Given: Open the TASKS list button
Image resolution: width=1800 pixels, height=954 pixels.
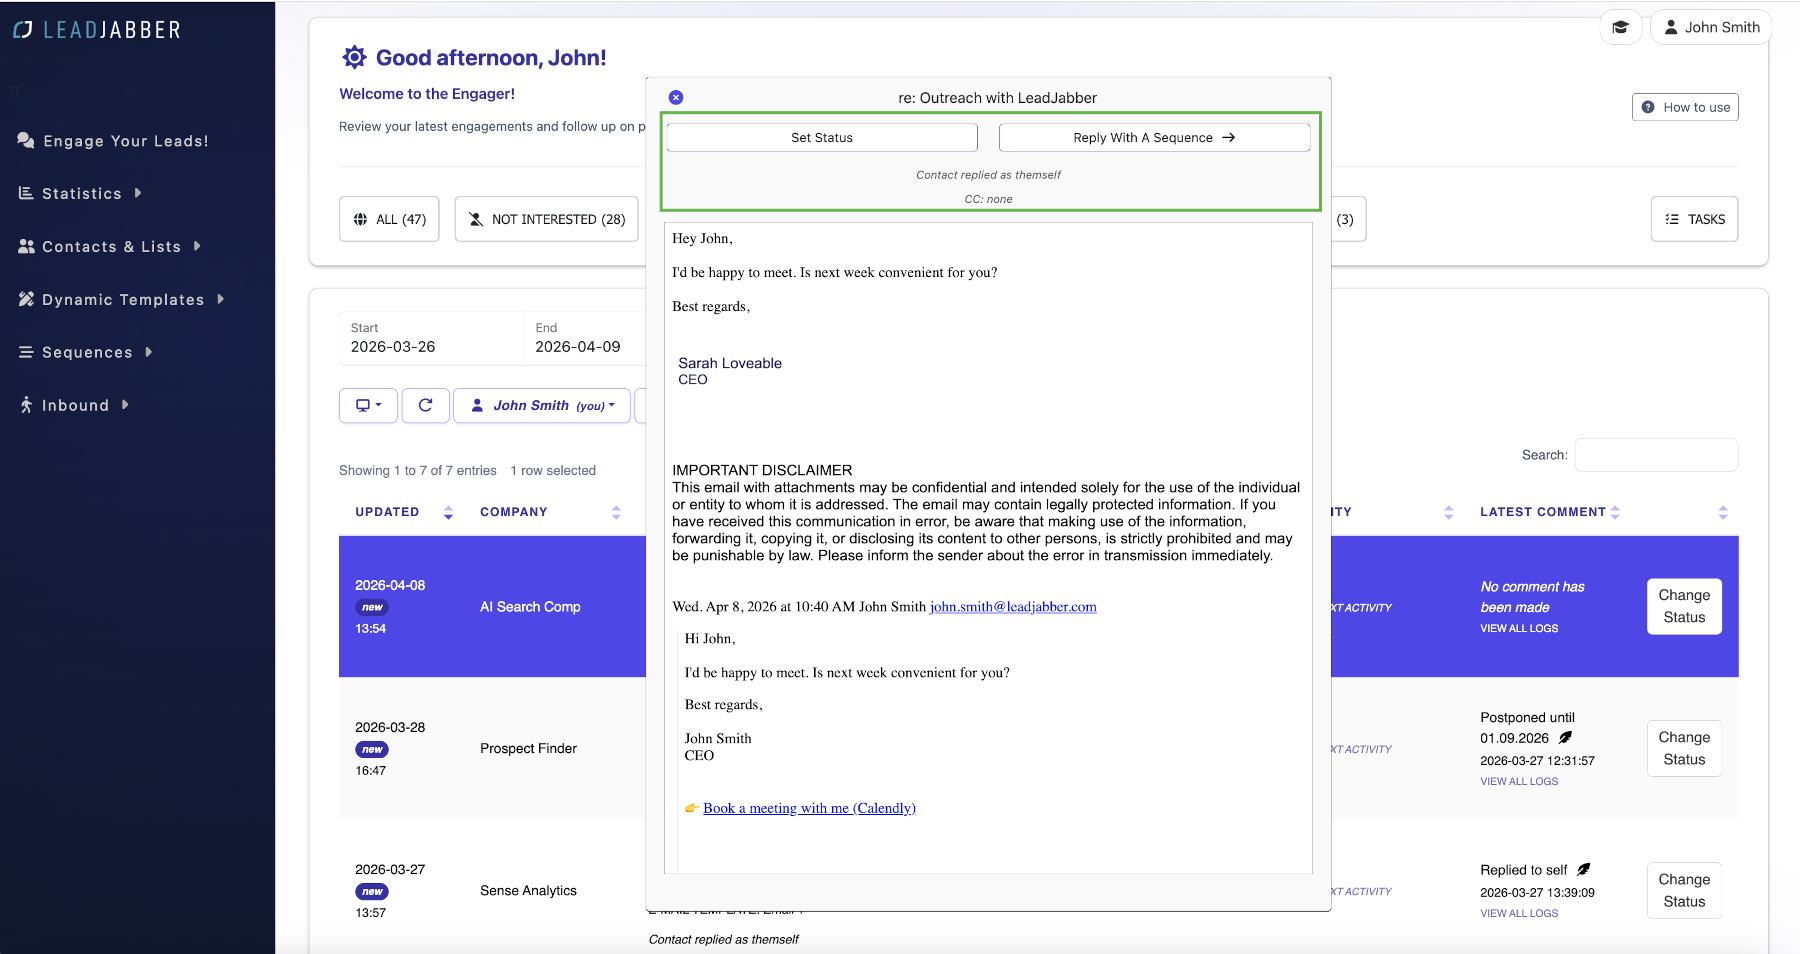Looking at the screenshot, I should tap(1694, 219).
